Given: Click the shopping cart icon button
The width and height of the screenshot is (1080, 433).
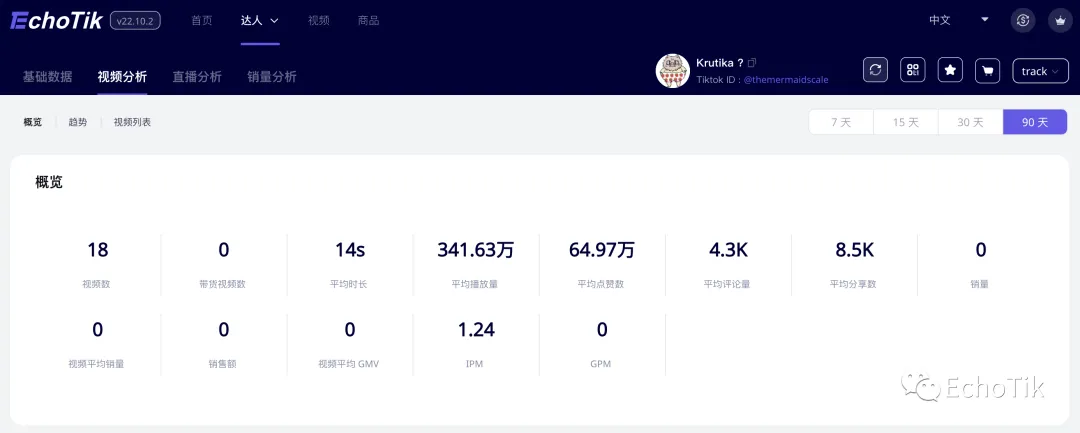Looking at the screenshot, I should click(988, 70).
